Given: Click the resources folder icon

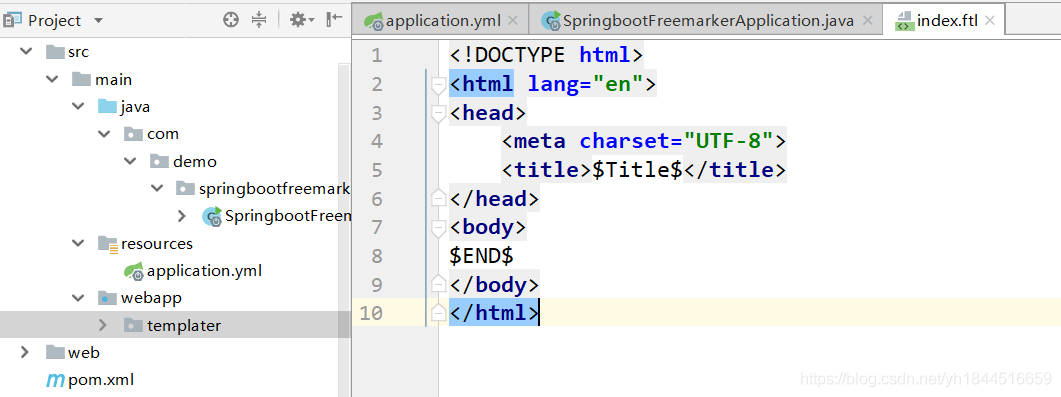Looking at the screenshot, I should [x=108, y=244].
